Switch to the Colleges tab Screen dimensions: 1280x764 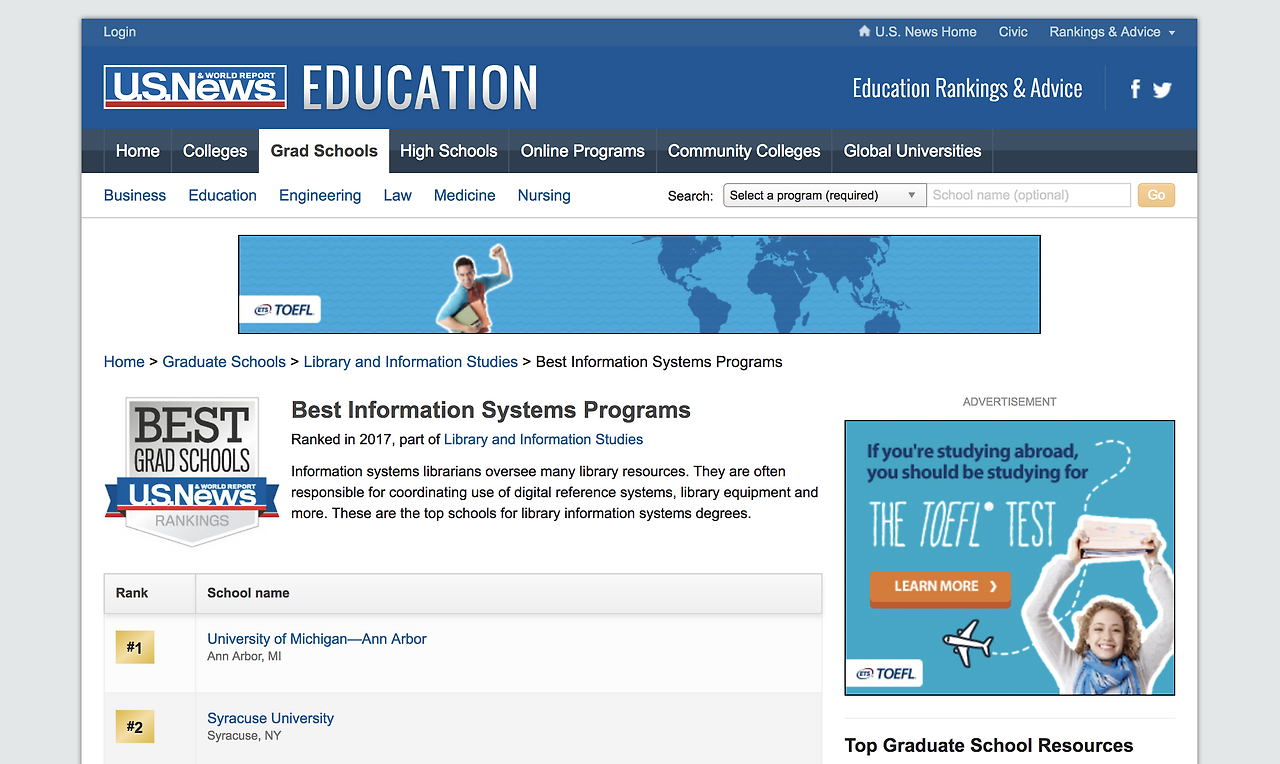pyautogui.click(x=215, y=151)
